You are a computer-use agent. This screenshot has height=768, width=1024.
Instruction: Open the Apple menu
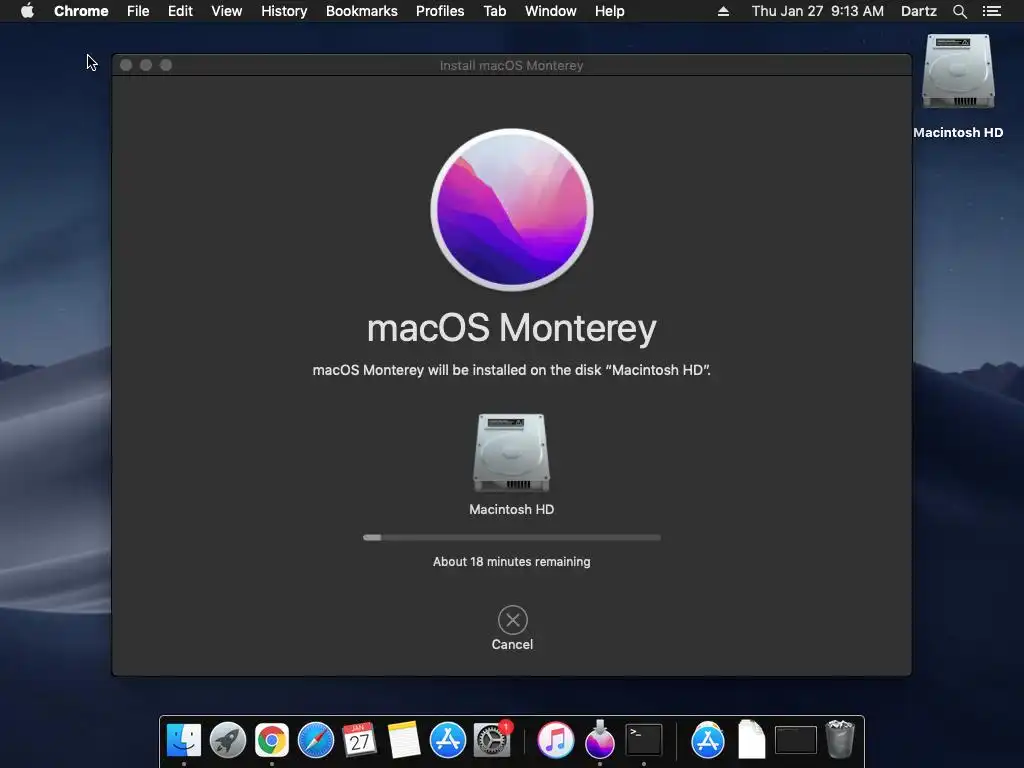pos(27,11)
